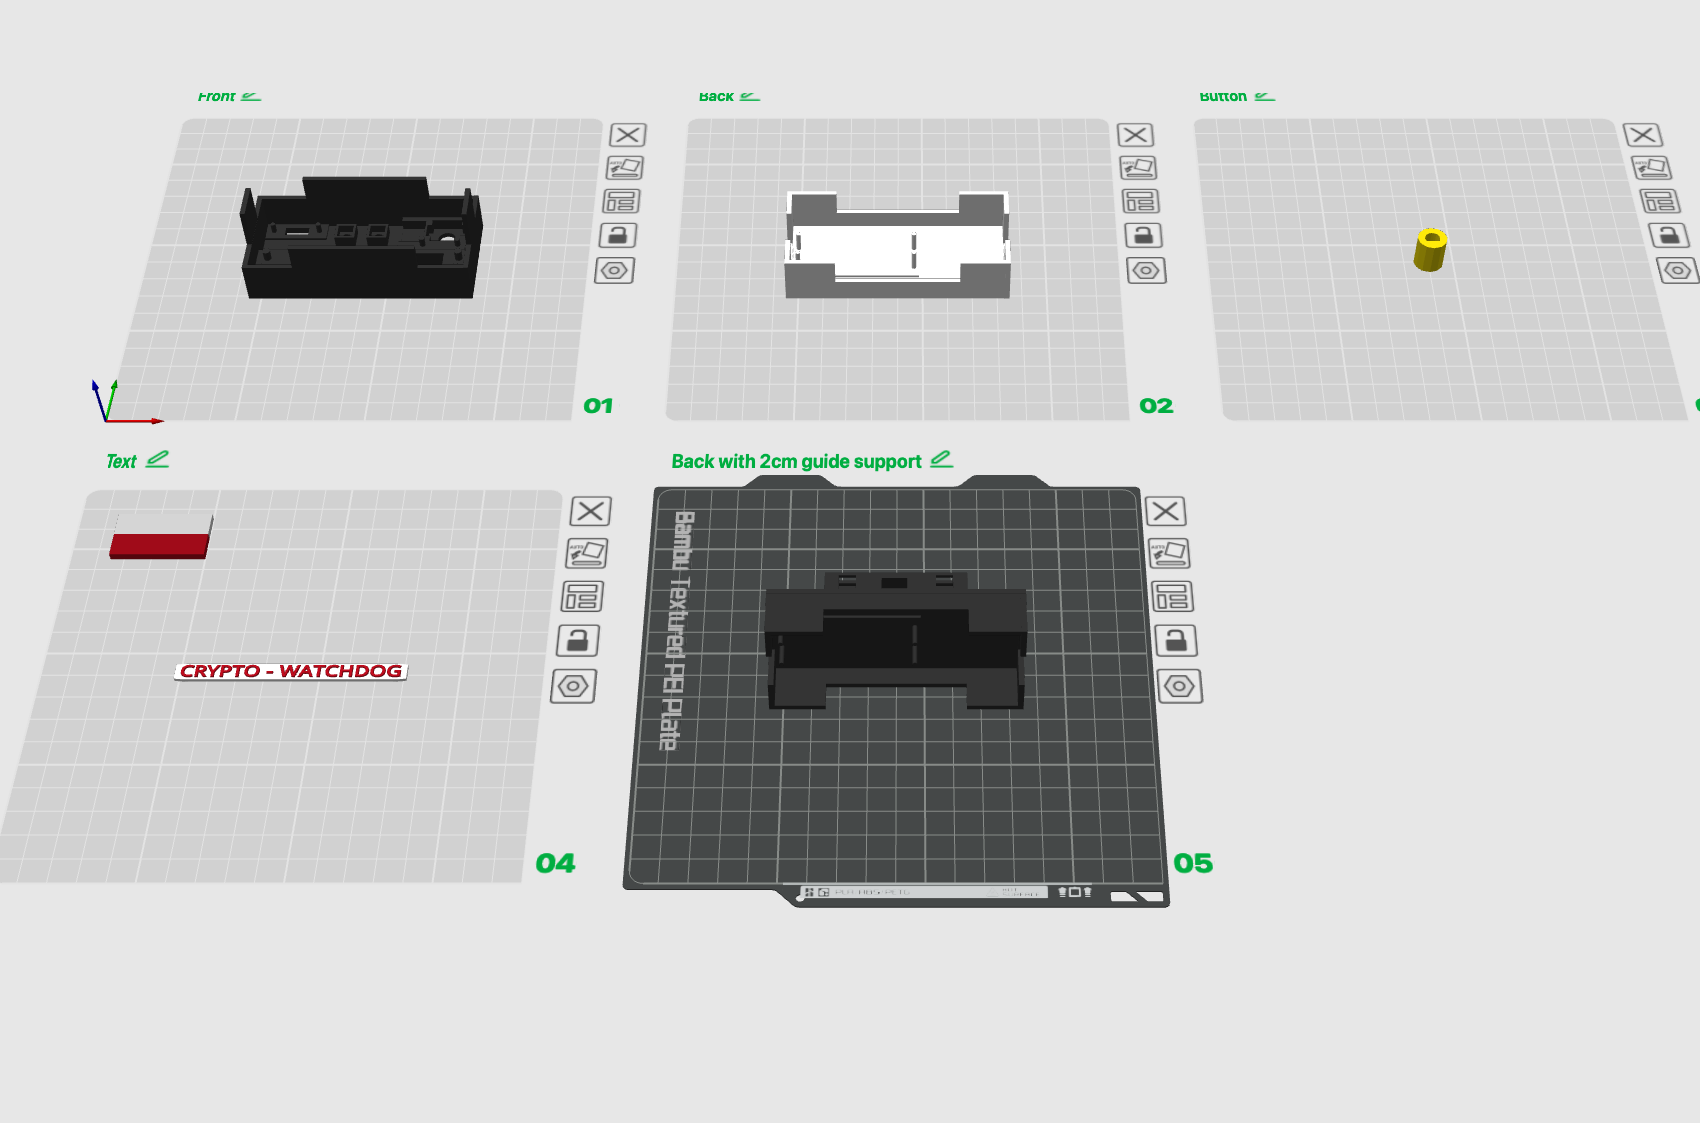
Task: Auto-orient objects on the Text plate 04
Action: [587, 553]
